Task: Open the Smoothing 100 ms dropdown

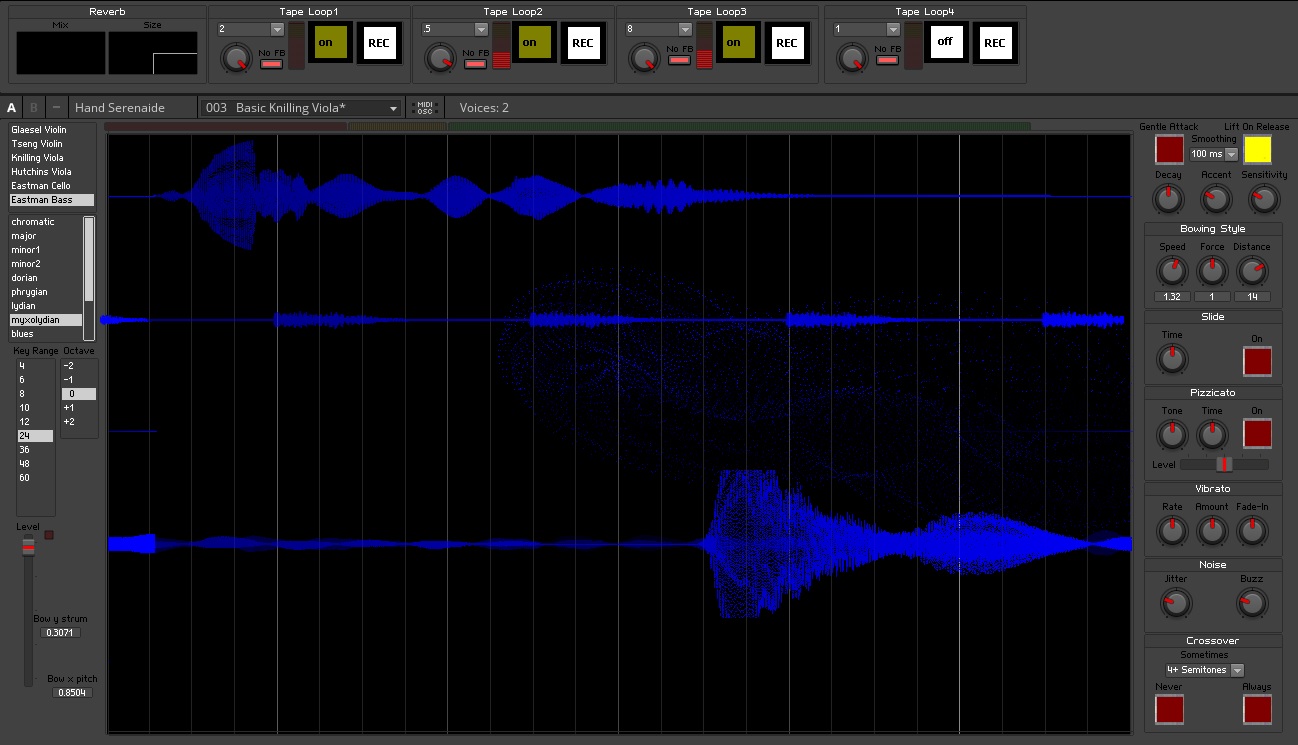Action: point(1212,153)
